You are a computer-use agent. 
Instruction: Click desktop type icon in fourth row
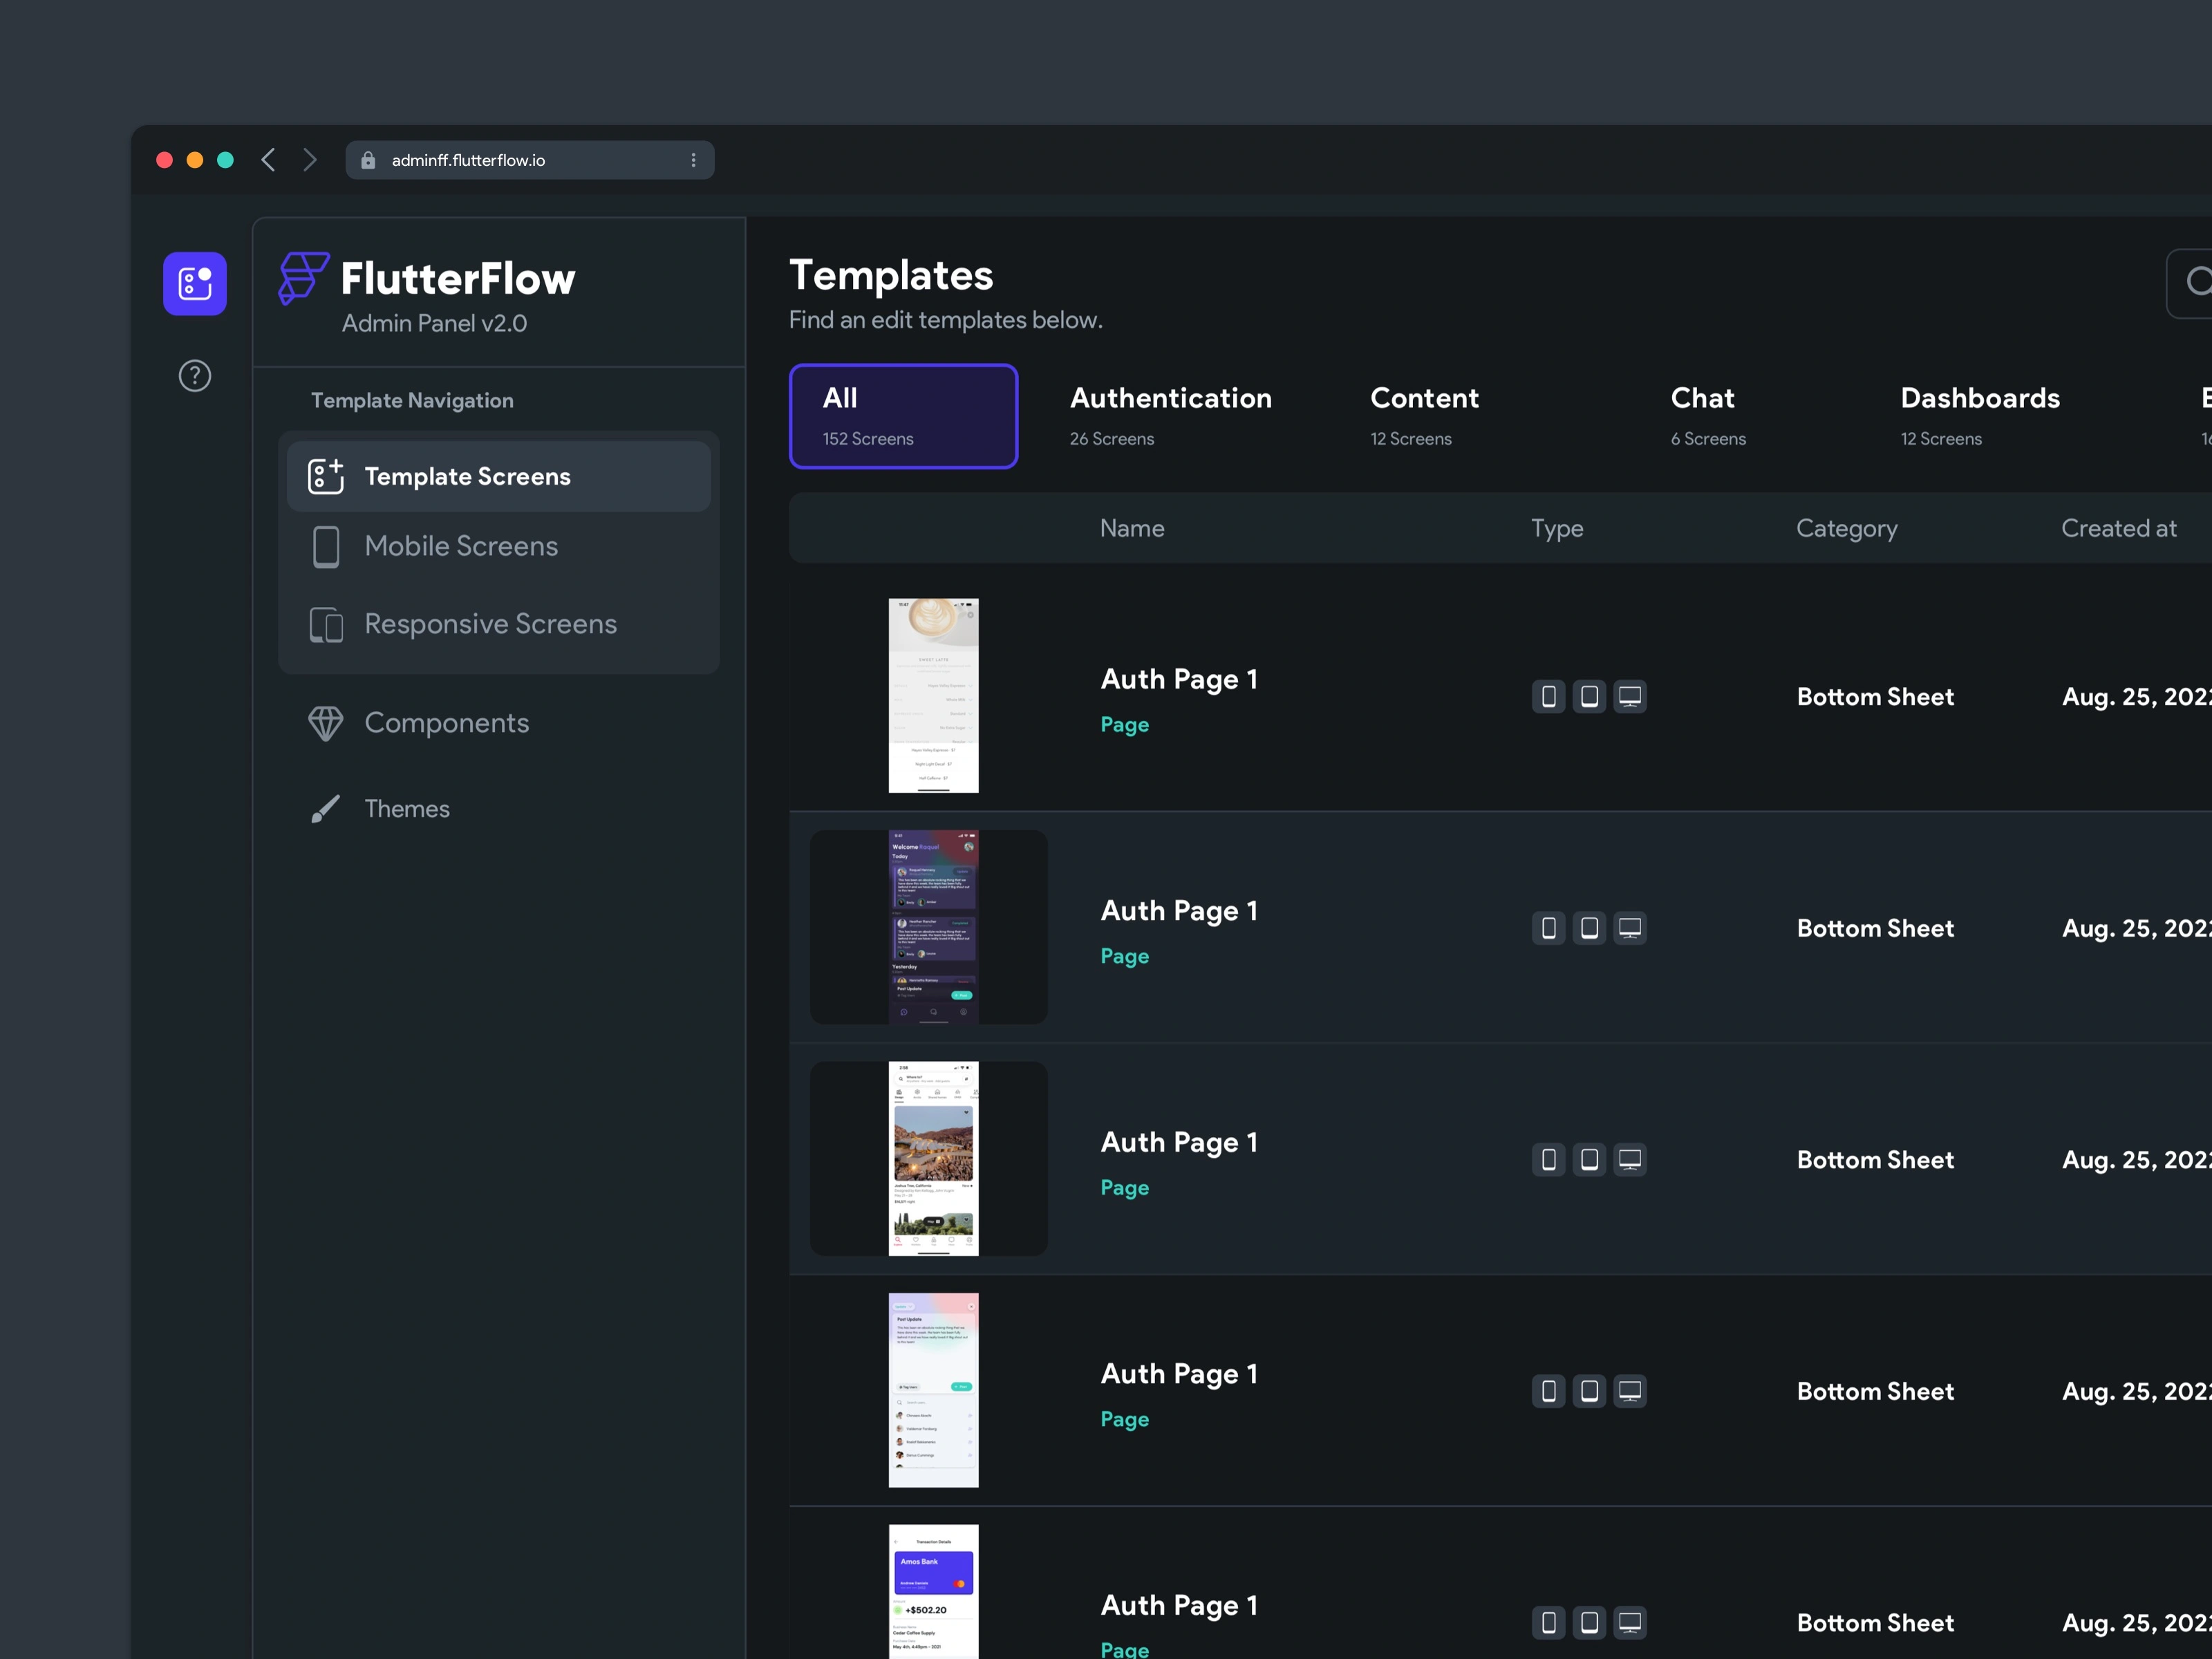1630,1391
